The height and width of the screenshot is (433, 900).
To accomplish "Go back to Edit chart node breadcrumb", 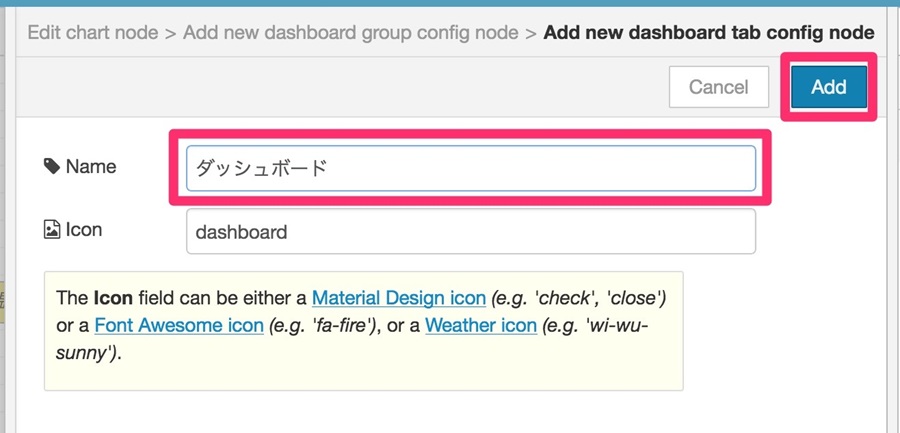I will (x=93, y=32).
